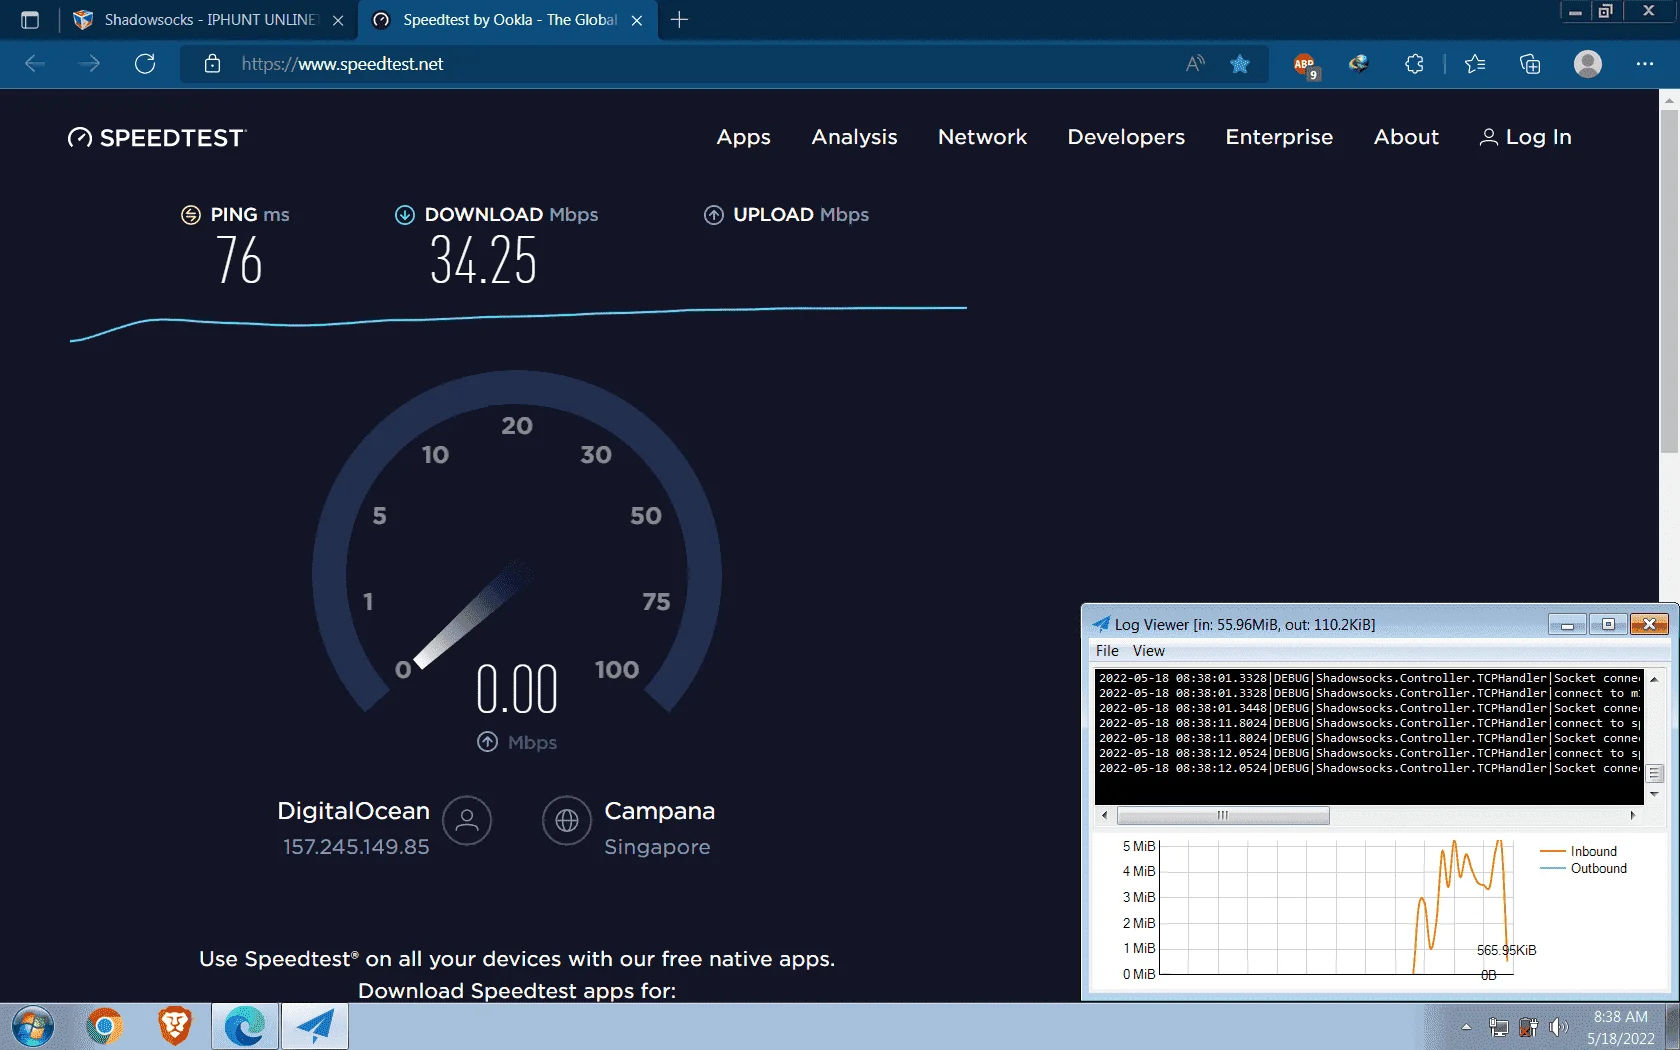Open the About navigation link
This screenshot has width=1680, height=1050.
coord(1406,137)
